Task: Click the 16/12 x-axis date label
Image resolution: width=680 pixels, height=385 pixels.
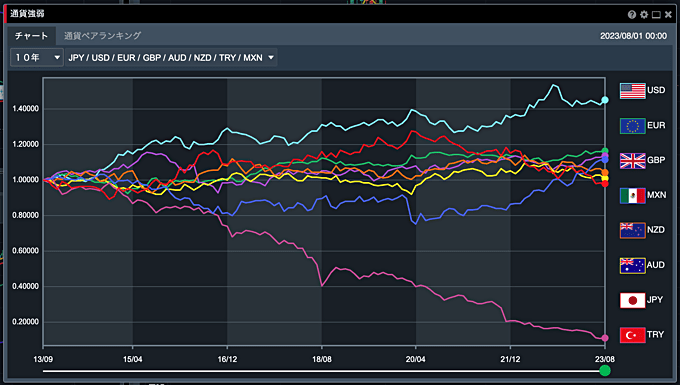Action: pyautogui.click(x=227, y=359)
